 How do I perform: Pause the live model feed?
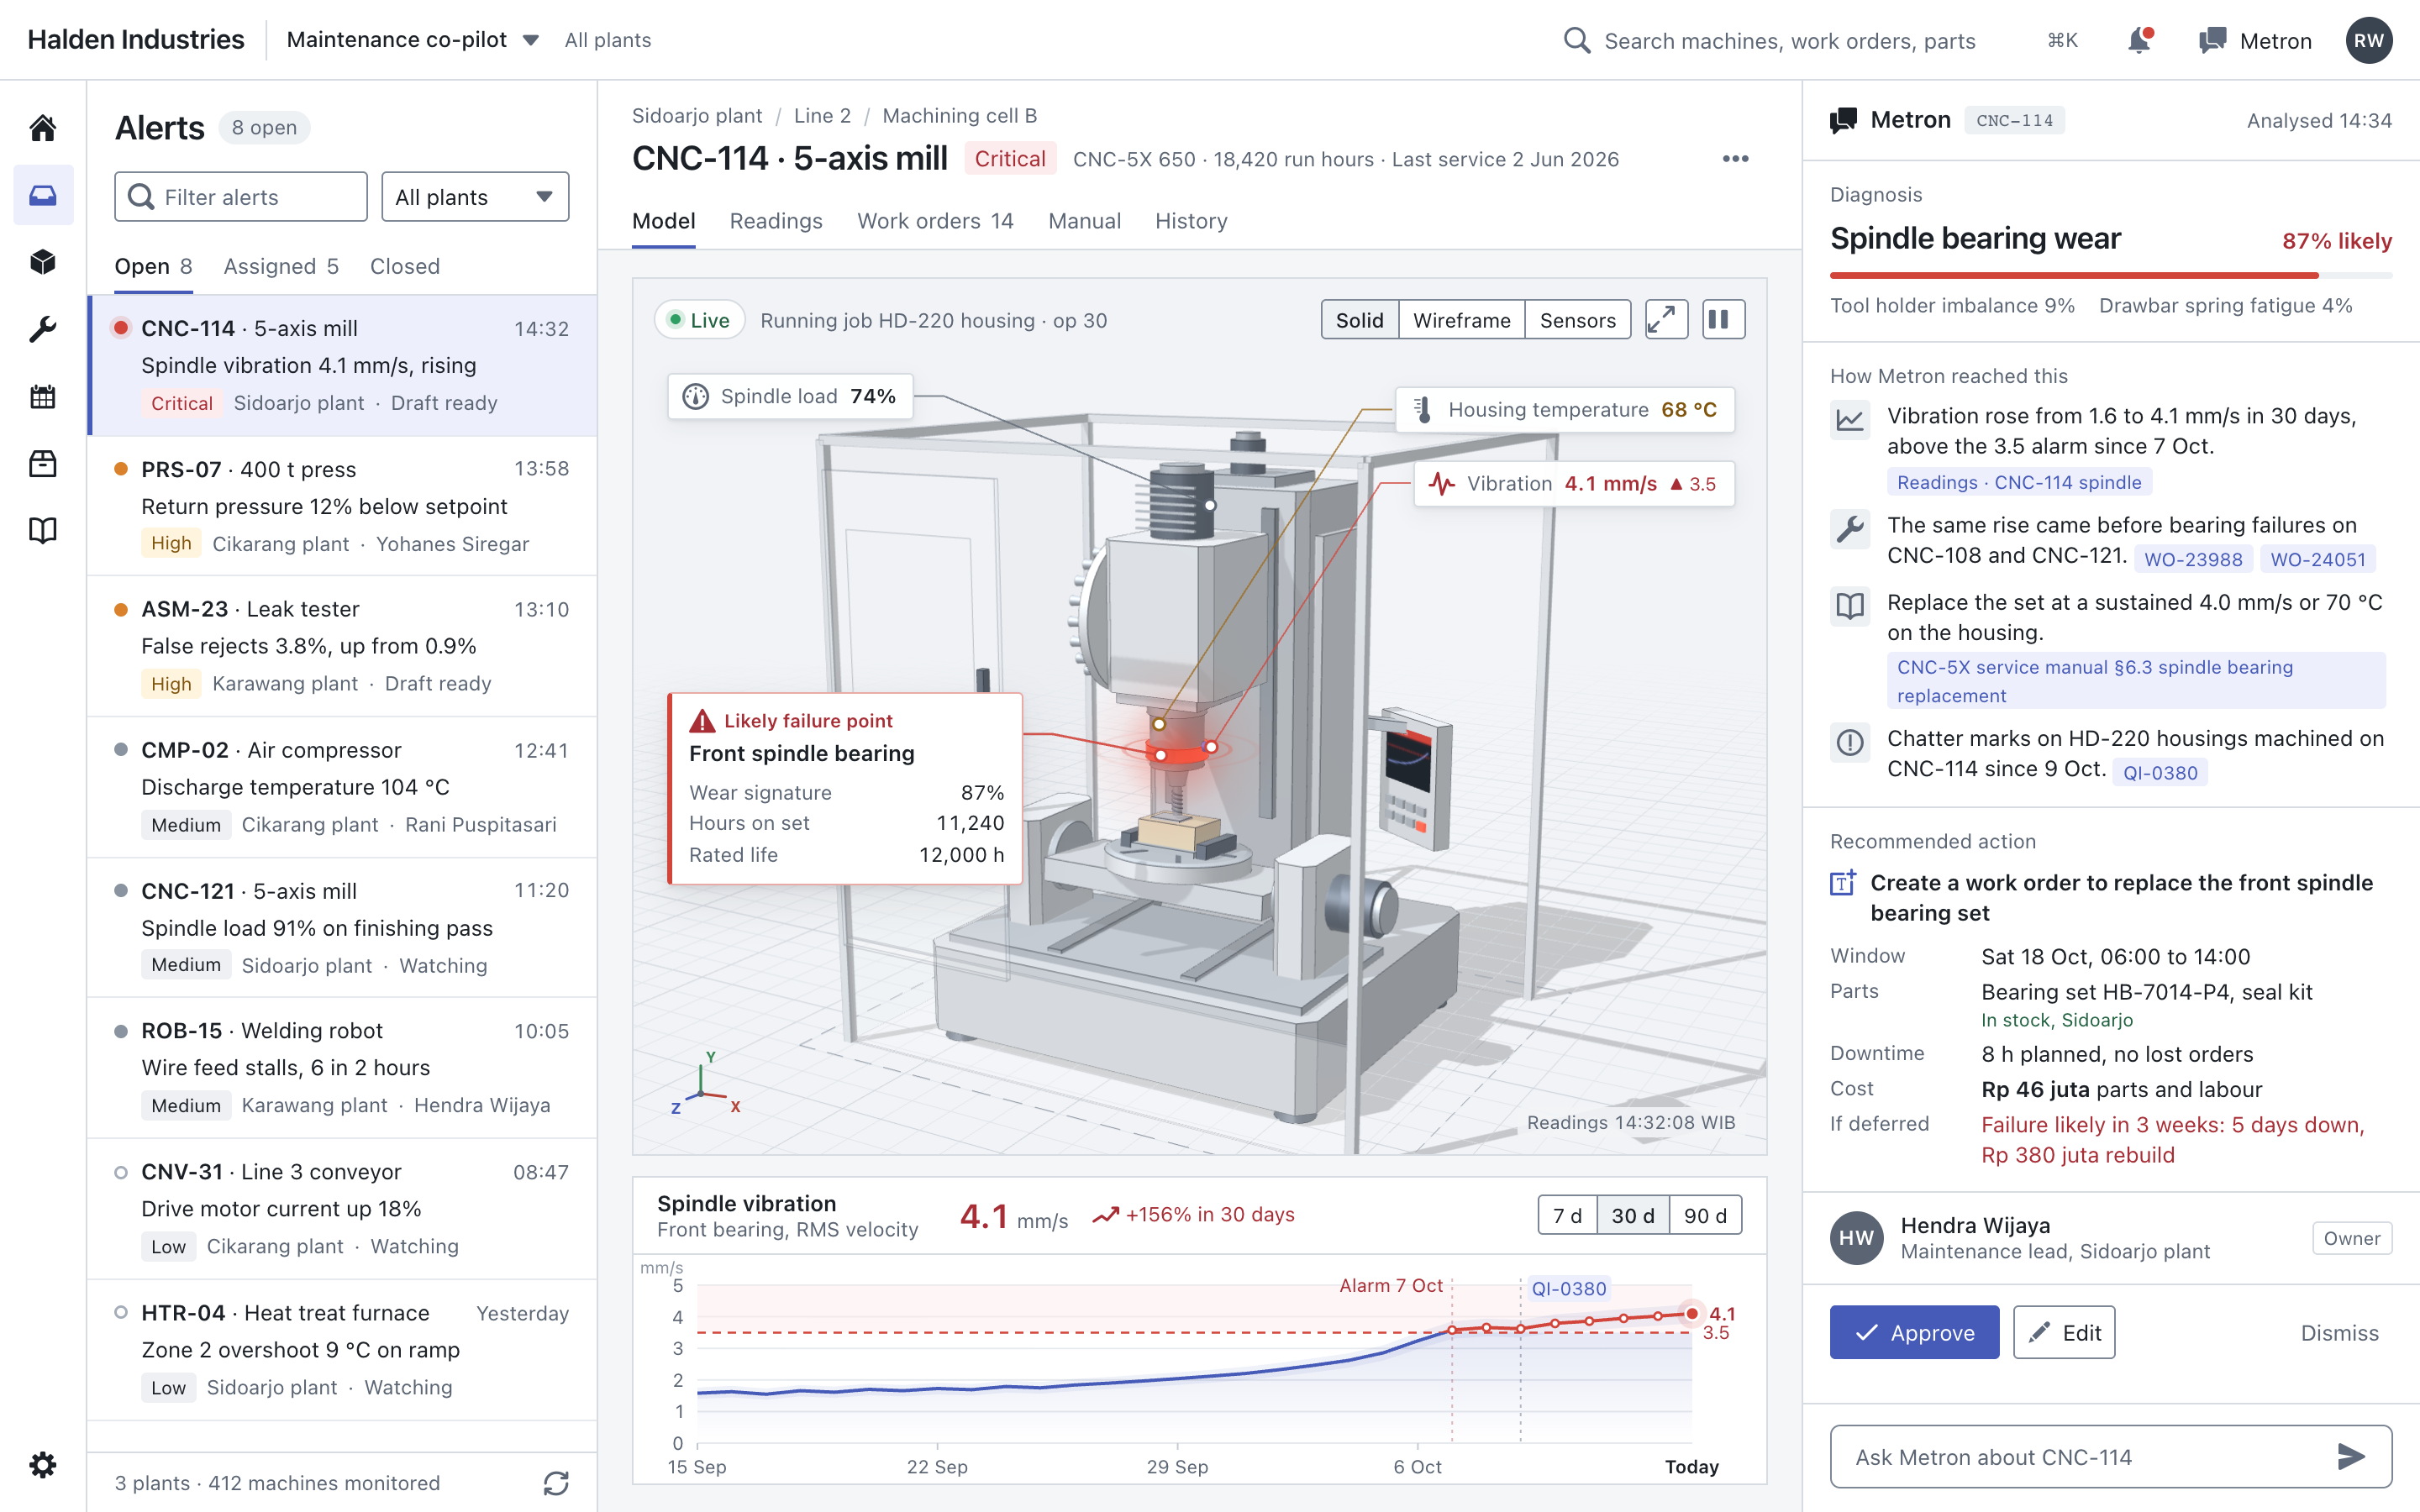(1723, 320)
